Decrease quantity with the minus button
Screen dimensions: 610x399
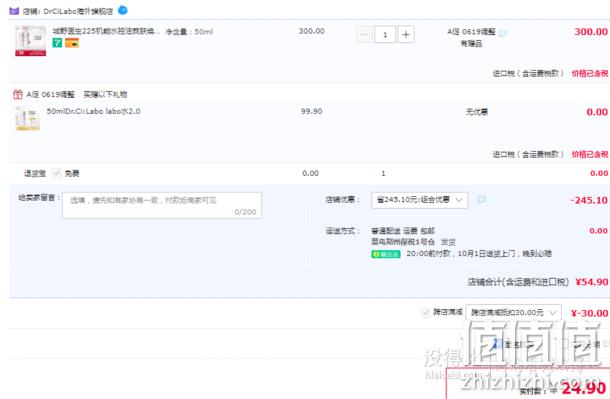365,35
